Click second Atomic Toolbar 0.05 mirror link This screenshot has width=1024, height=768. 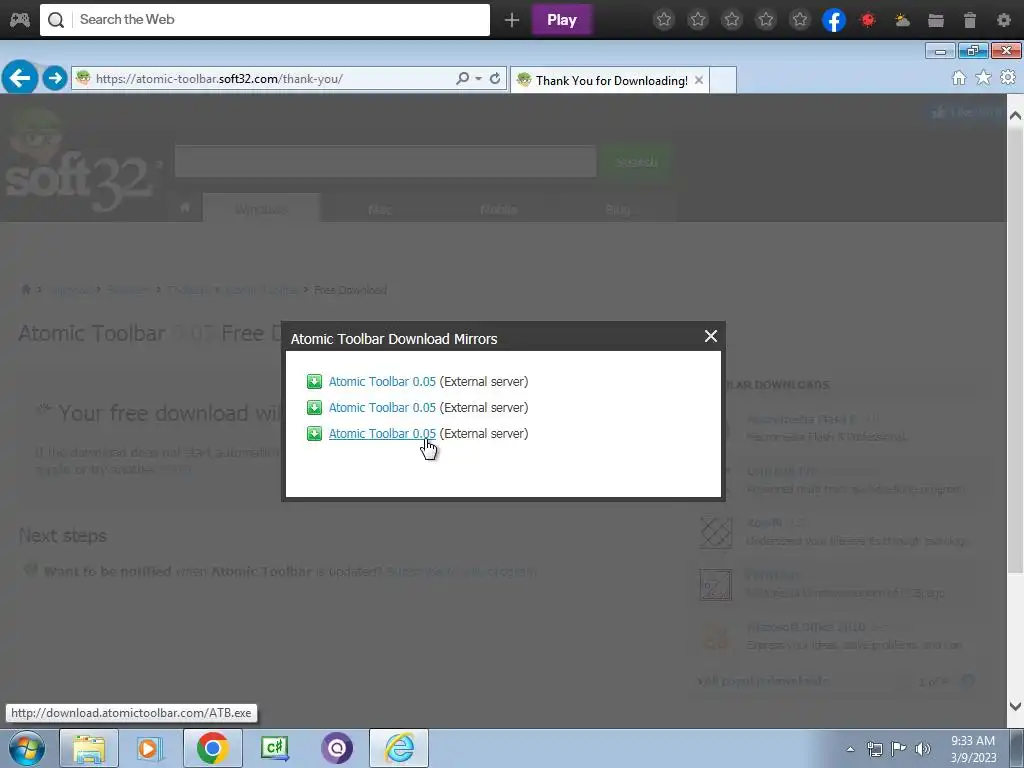tap(382, 408)
